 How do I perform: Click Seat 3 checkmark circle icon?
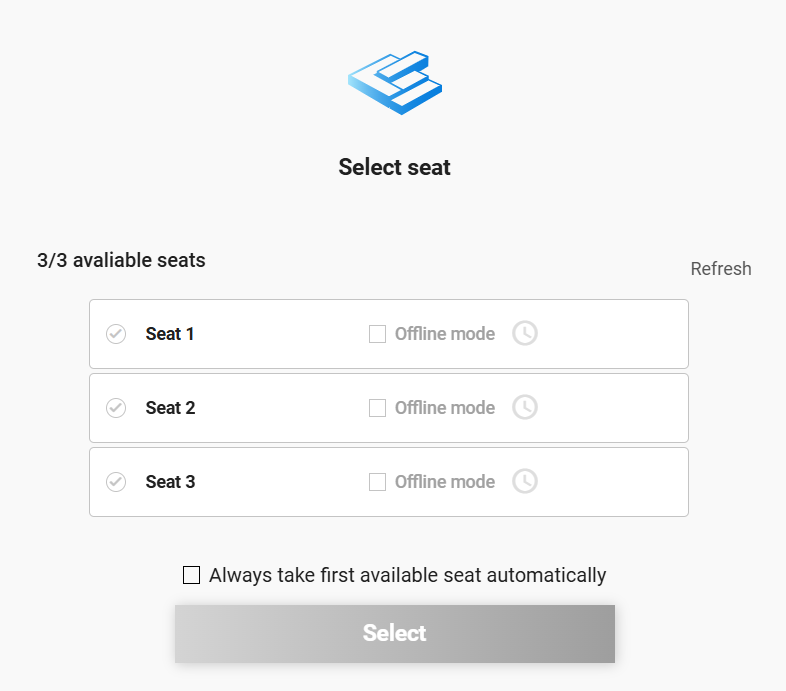click(x=116, y=482)
